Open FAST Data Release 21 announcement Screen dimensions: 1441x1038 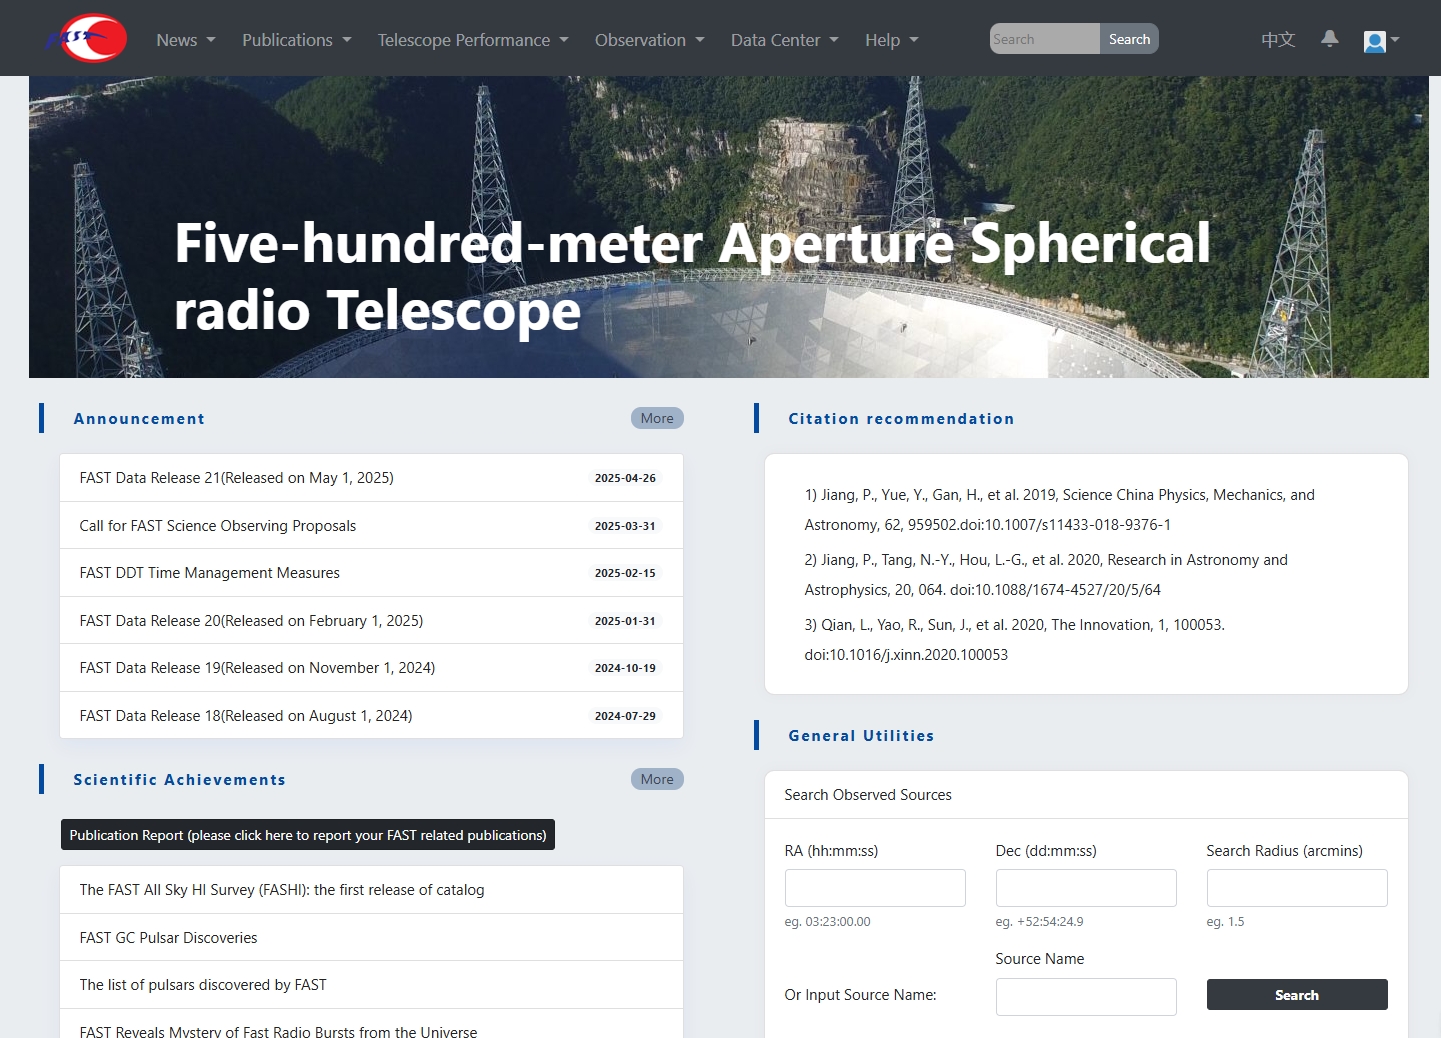click(237, 478)
